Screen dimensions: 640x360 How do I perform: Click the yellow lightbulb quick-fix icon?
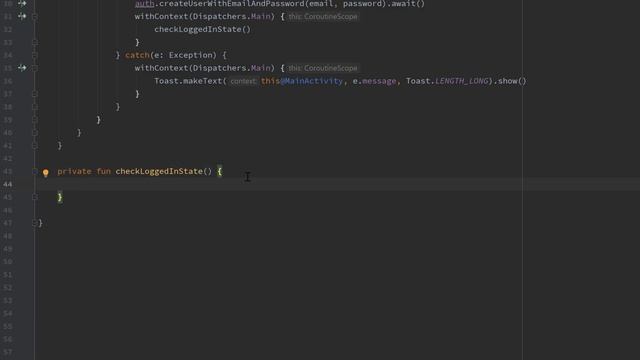click(46, 173)
